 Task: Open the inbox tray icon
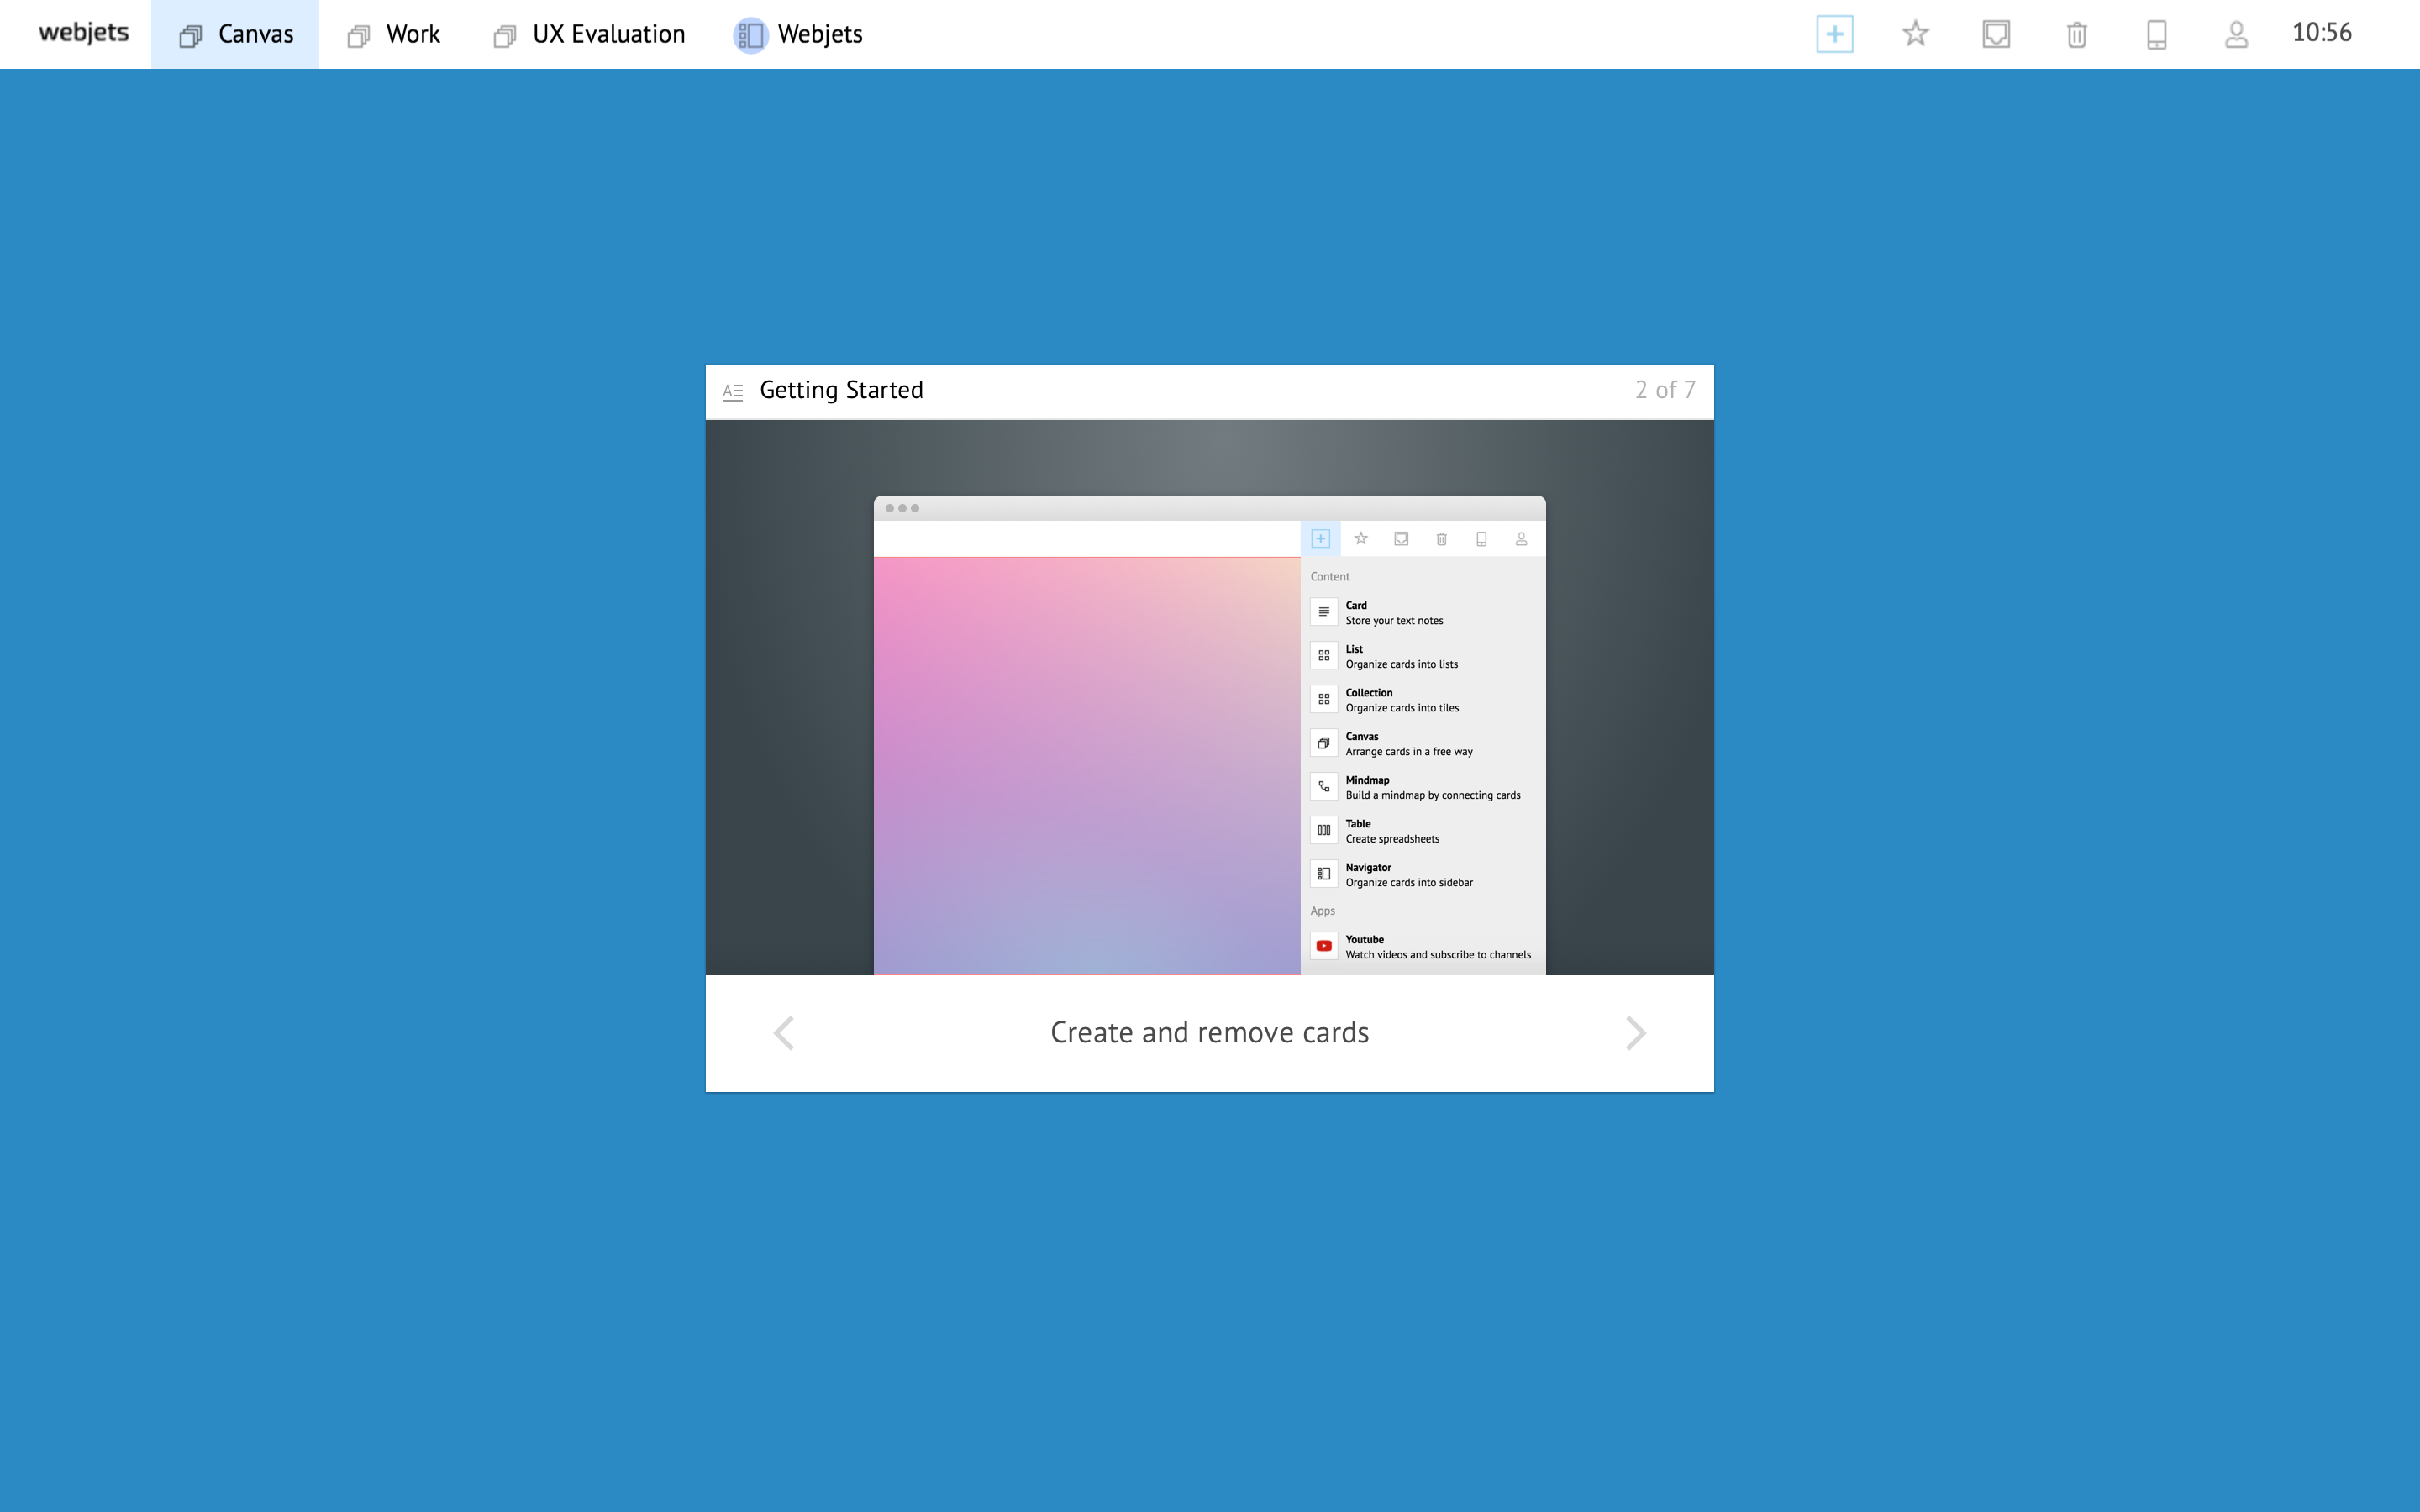click(x=1996, y=34)
